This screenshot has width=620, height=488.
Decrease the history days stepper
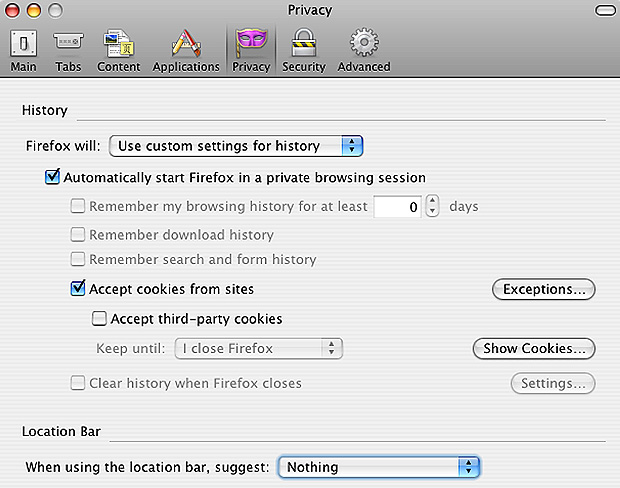point(433,212)
